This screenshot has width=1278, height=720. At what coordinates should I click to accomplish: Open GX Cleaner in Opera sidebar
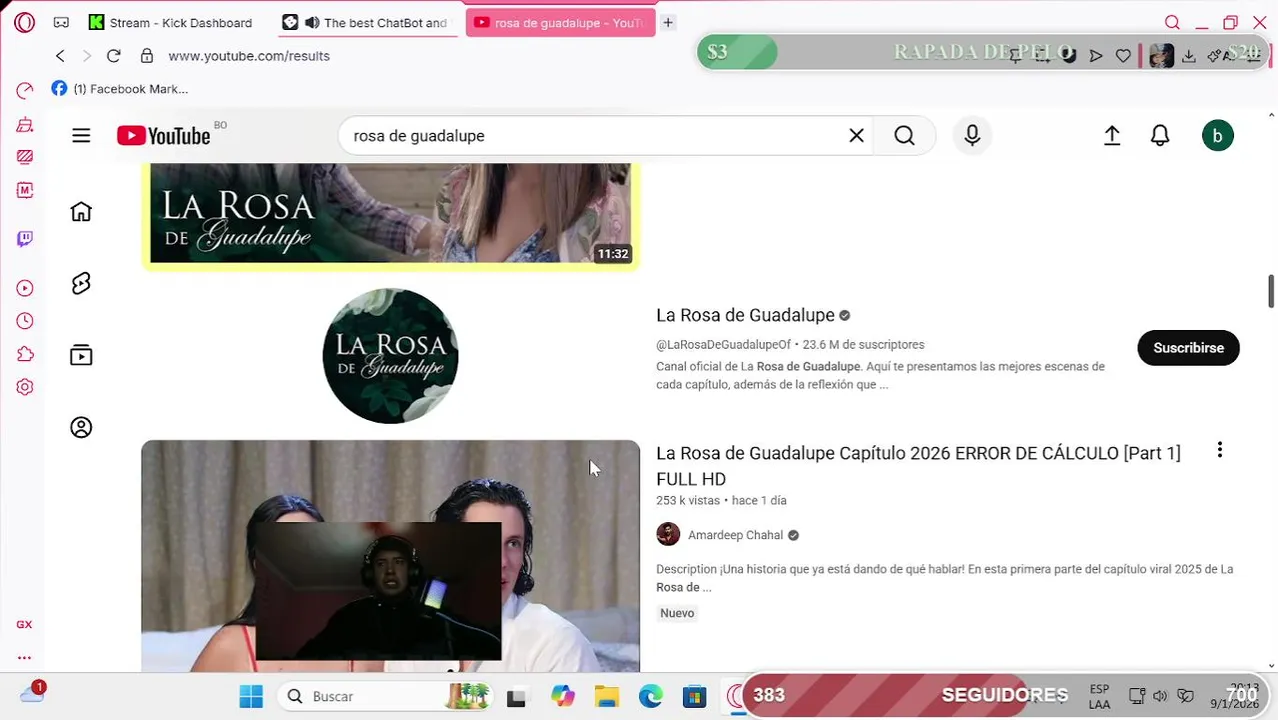pos(25,125)
